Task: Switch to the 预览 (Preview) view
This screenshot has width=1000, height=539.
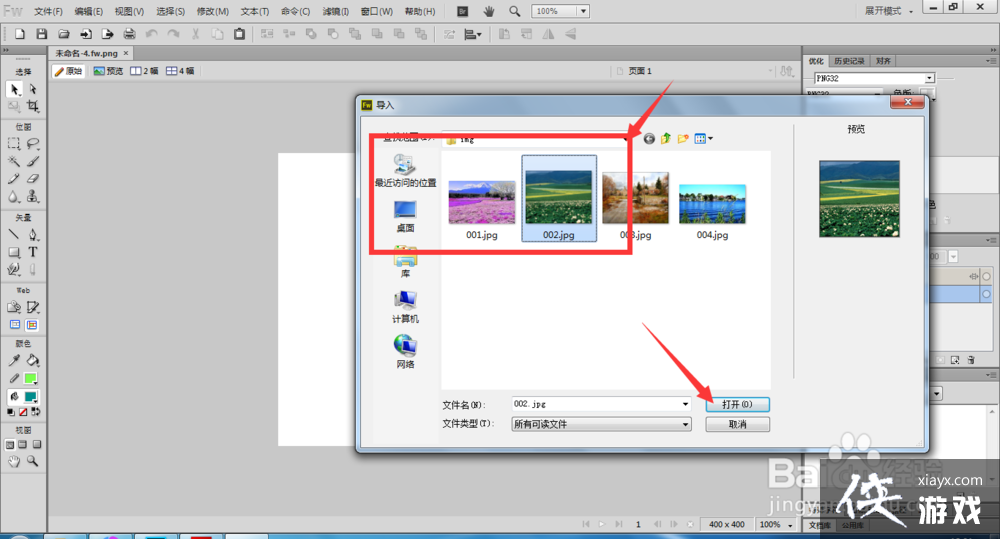Action: 108,71
